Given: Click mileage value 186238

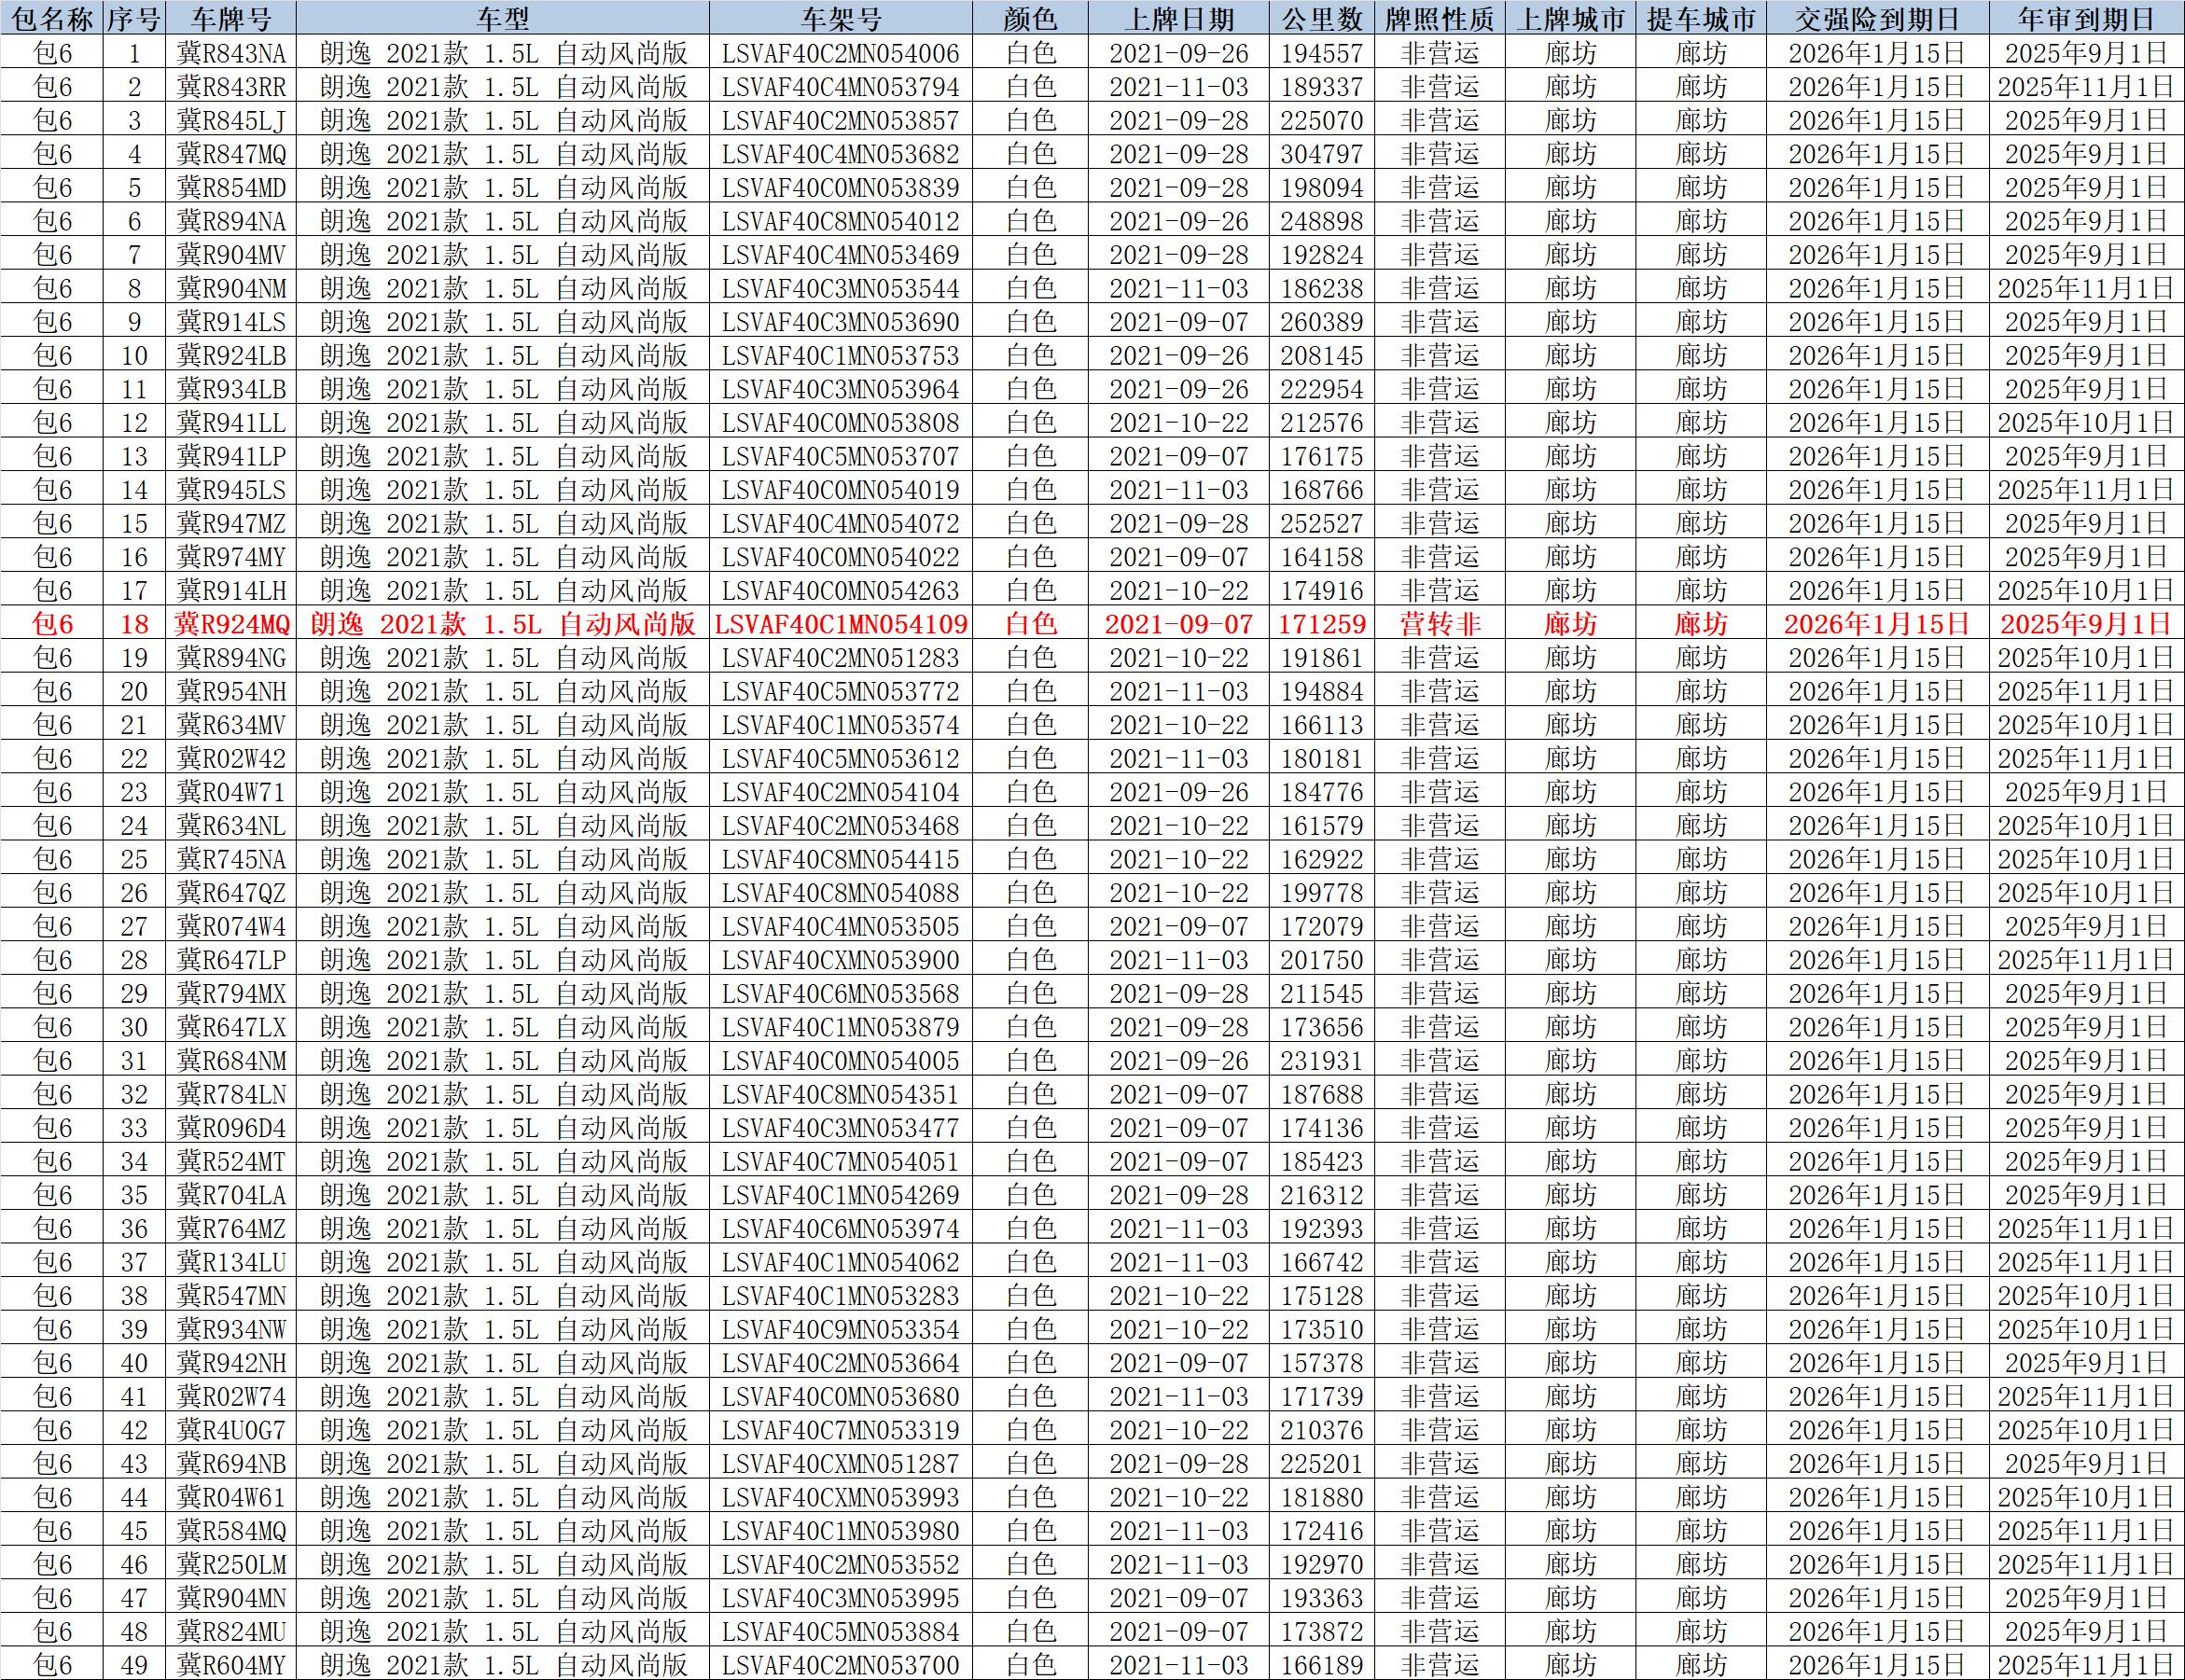Looking at the screenshot, I should tap(1322, 288).
